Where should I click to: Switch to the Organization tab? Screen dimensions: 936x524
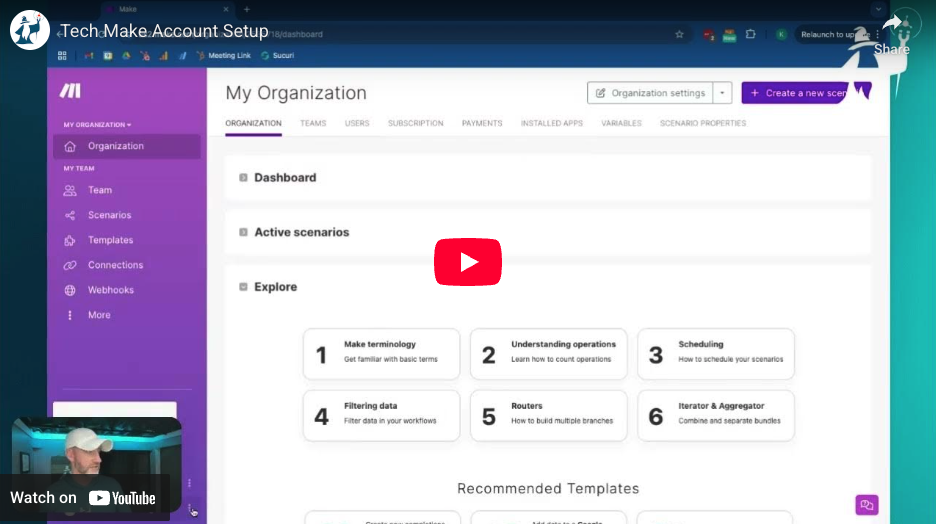pos(253,124)
